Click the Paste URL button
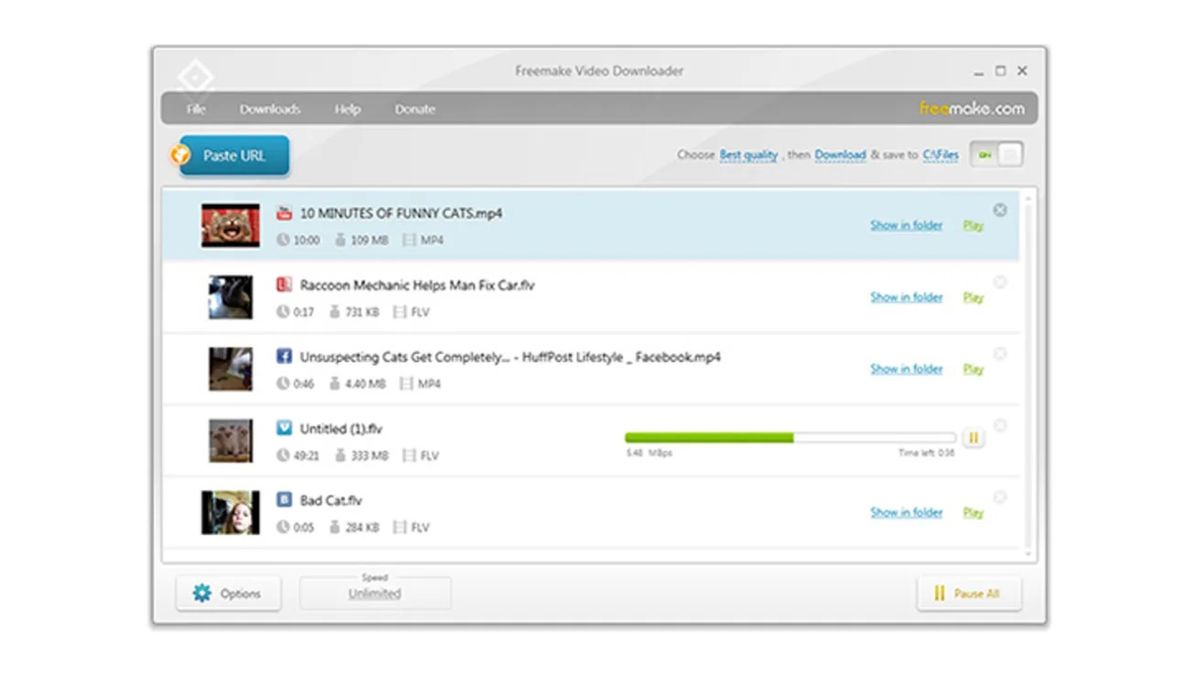Viewport: 1200px width, 675px height. tap(233, 156)
